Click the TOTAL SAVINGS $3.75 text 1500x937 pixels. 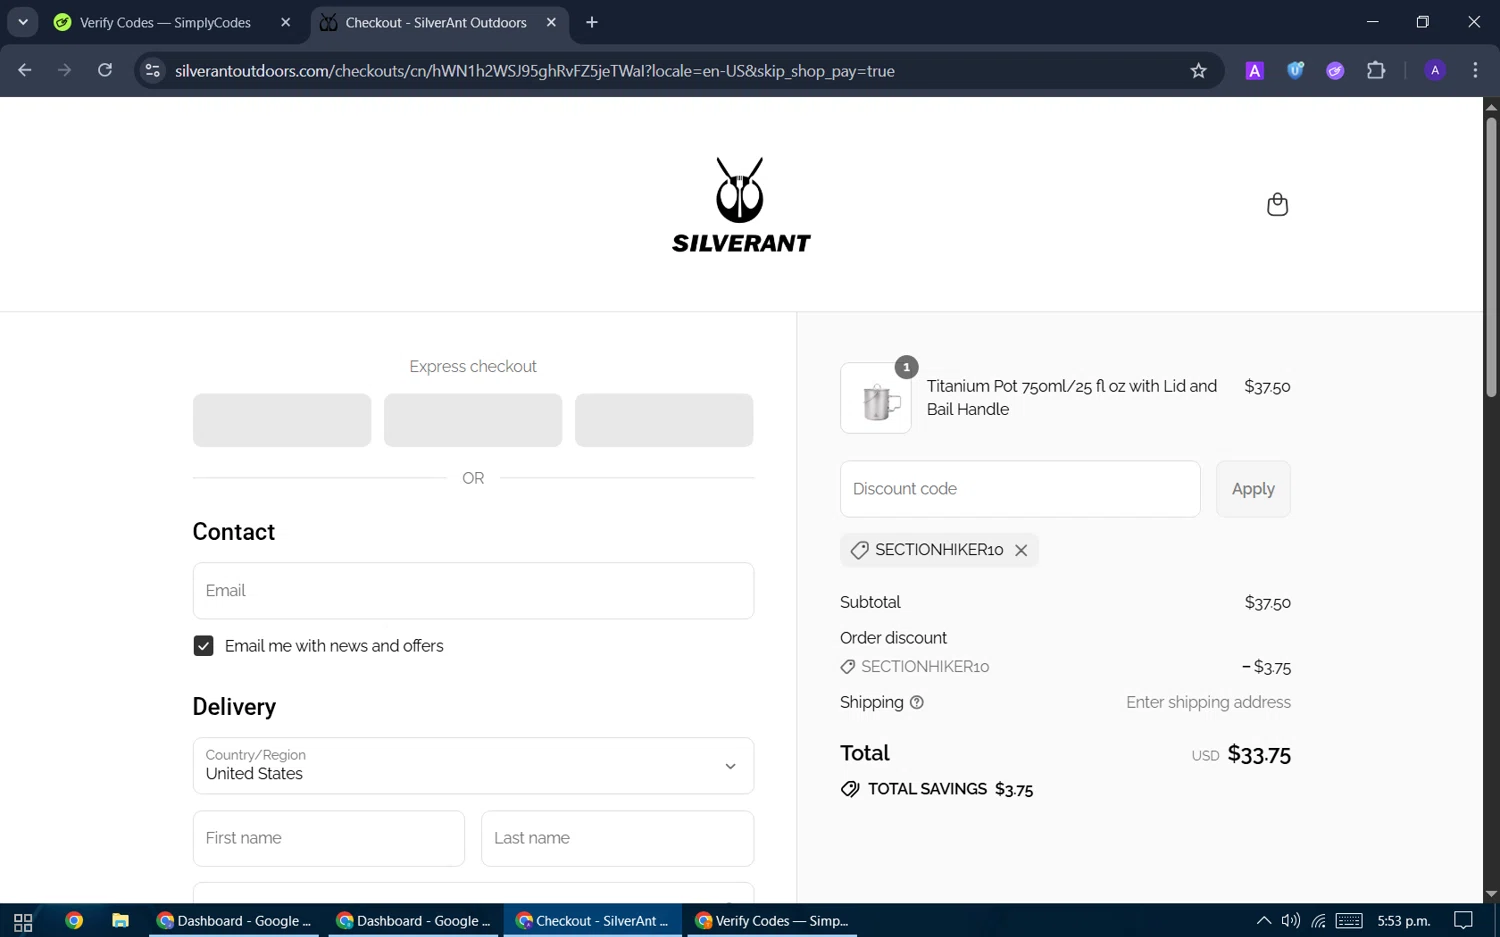[x=950, y=789]
